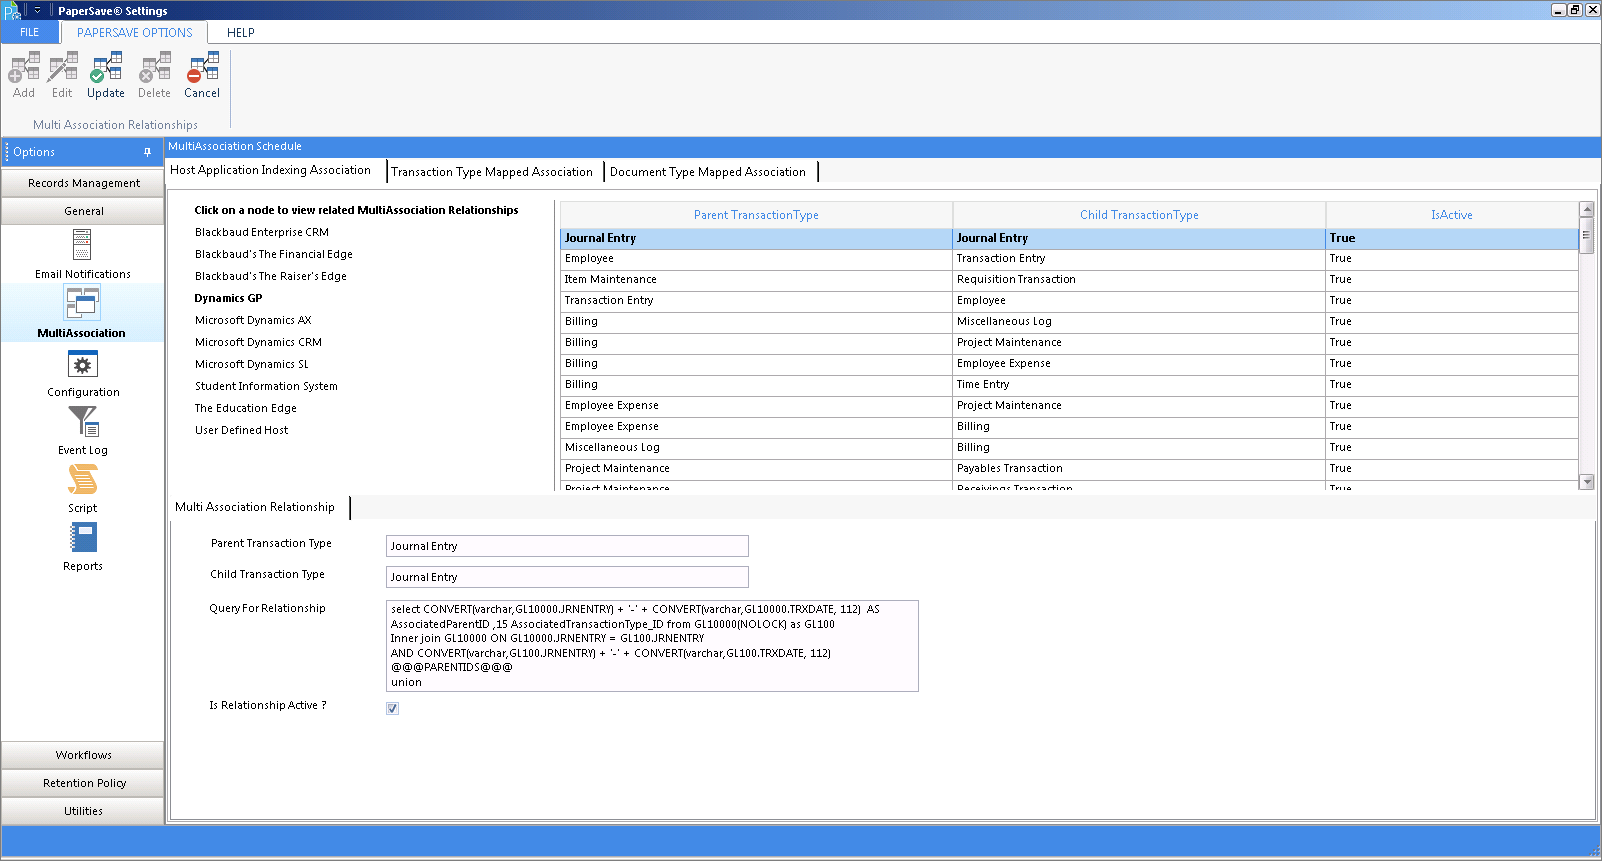The height and width of the screenshot is (861, 1602).
Task: Sort by Parent TransactionType column header
Action: pyautogui.click(x=756, y=215)
